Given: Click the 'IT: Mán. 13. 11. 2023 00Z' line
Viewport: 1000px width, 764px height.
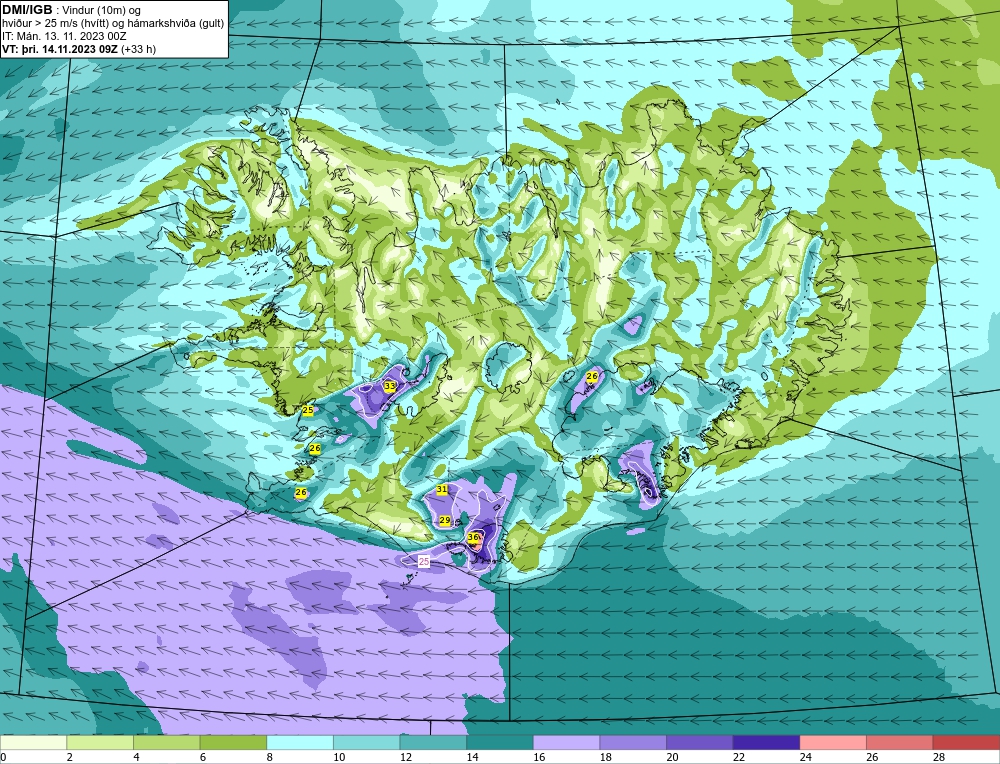Looking at the screenshot, I should tap(64, 36).
